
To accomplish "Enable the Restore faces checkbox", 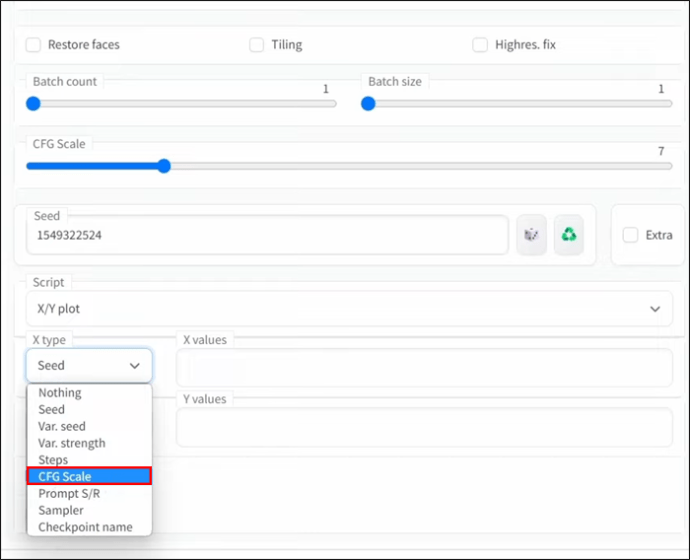I will pos(34,45).
